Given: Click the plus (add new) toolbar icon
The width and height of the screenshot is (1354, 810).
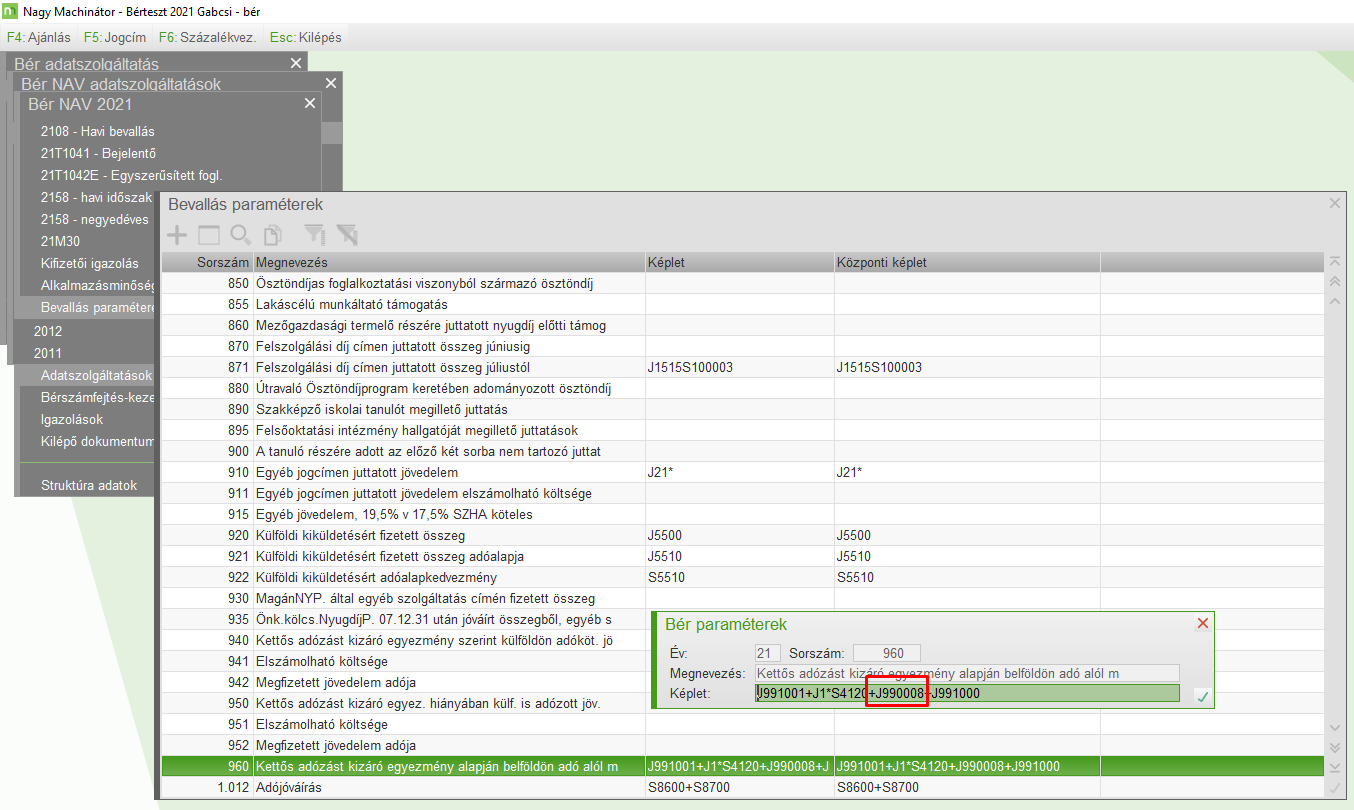Looking at the screenshot, I should point(176,235).
